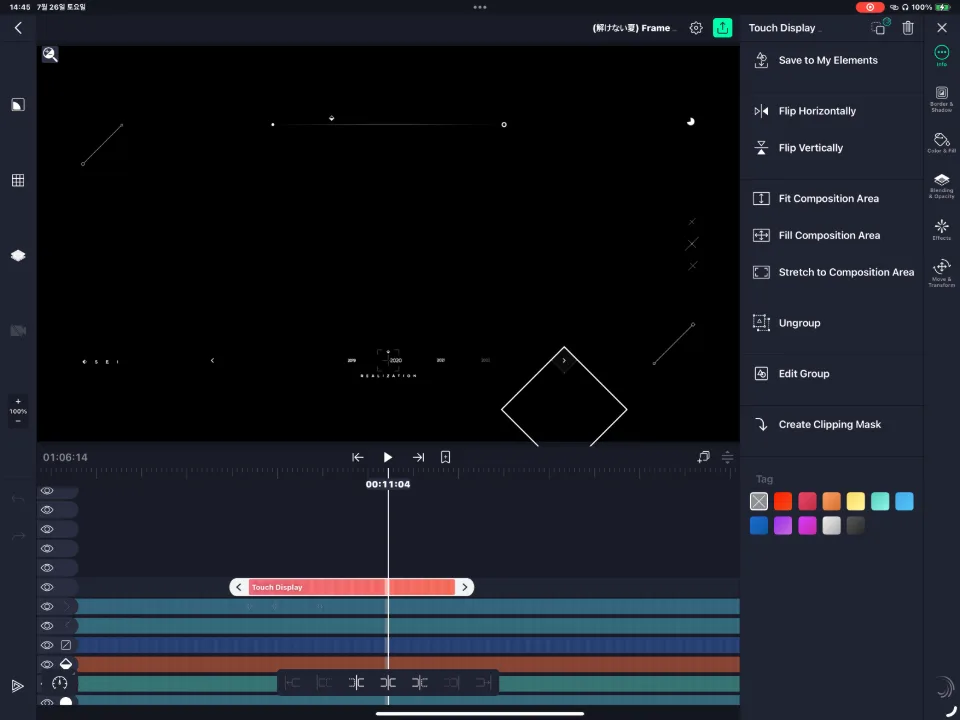The width and height of the screenshot is (960, 720).
Task: Delete layer with the trash icon
Action: (x=908, y=28)
